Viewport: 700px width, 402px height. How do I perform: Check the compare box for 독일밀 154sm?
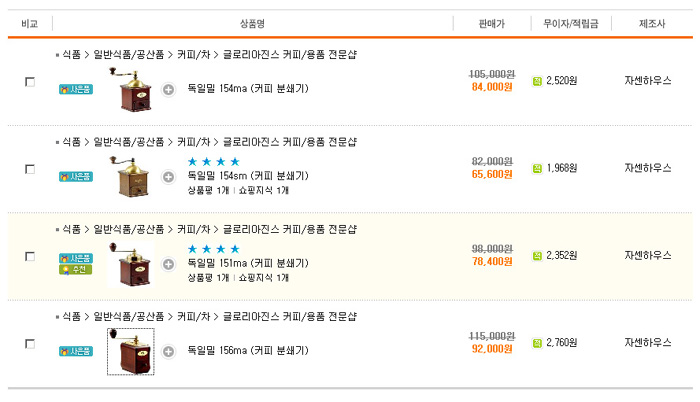pos(30,169)
